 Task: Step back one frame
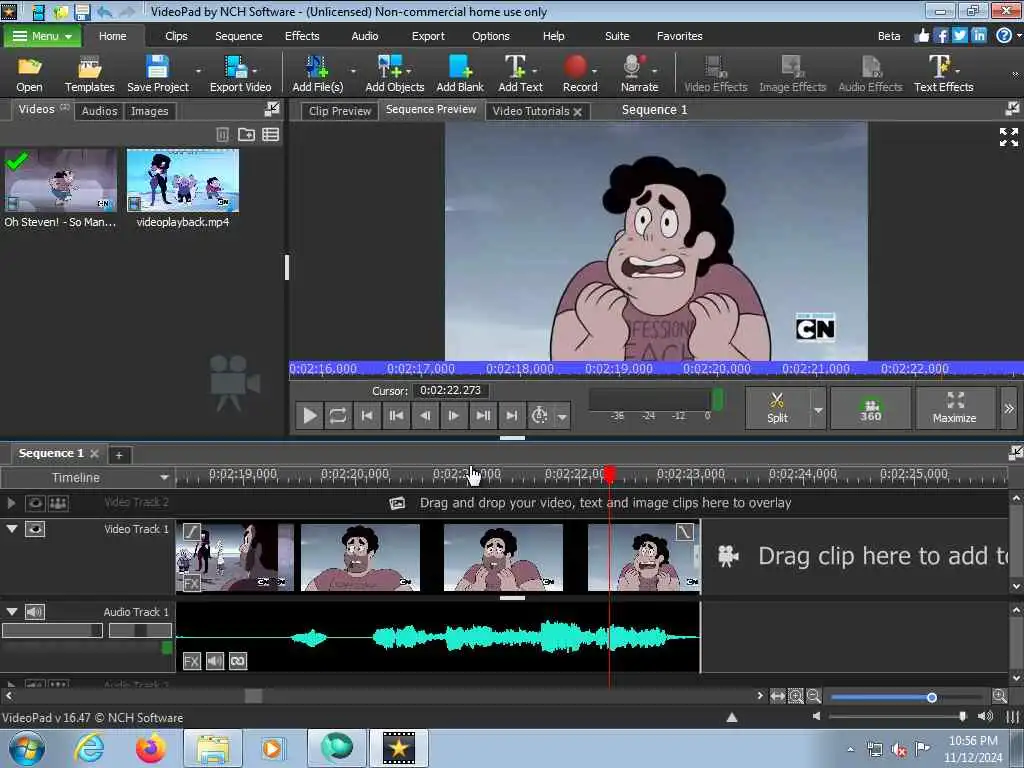424,415
